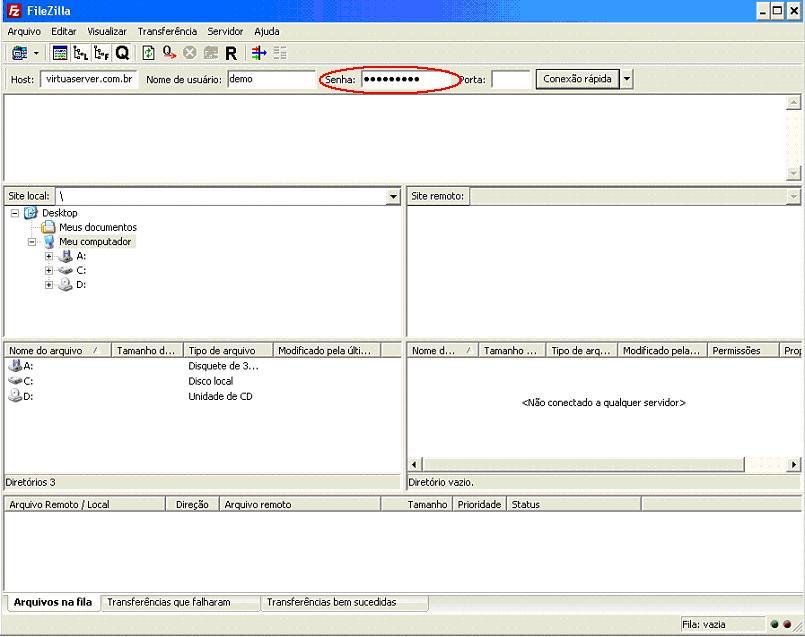
Task: Expand the C: drive node
Action: 49,271
